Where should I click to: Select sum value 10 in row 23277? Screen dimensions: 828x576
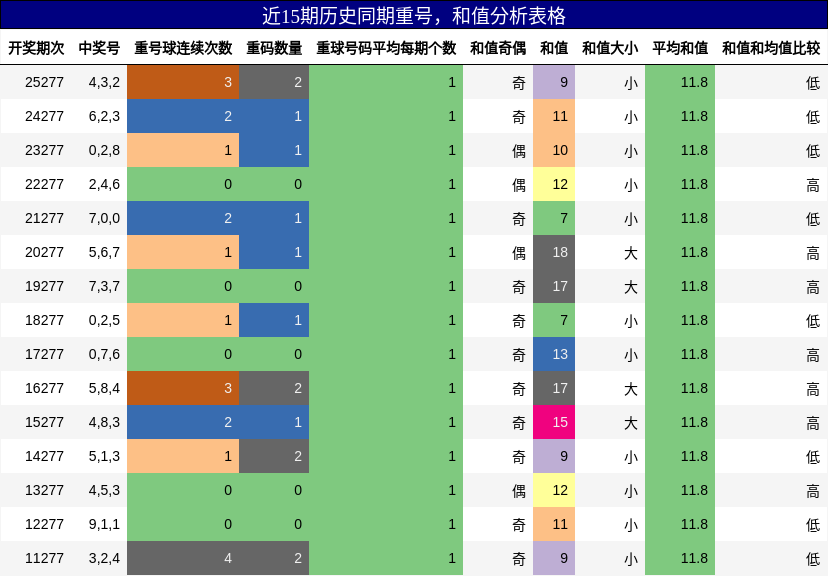click(554, 150)
